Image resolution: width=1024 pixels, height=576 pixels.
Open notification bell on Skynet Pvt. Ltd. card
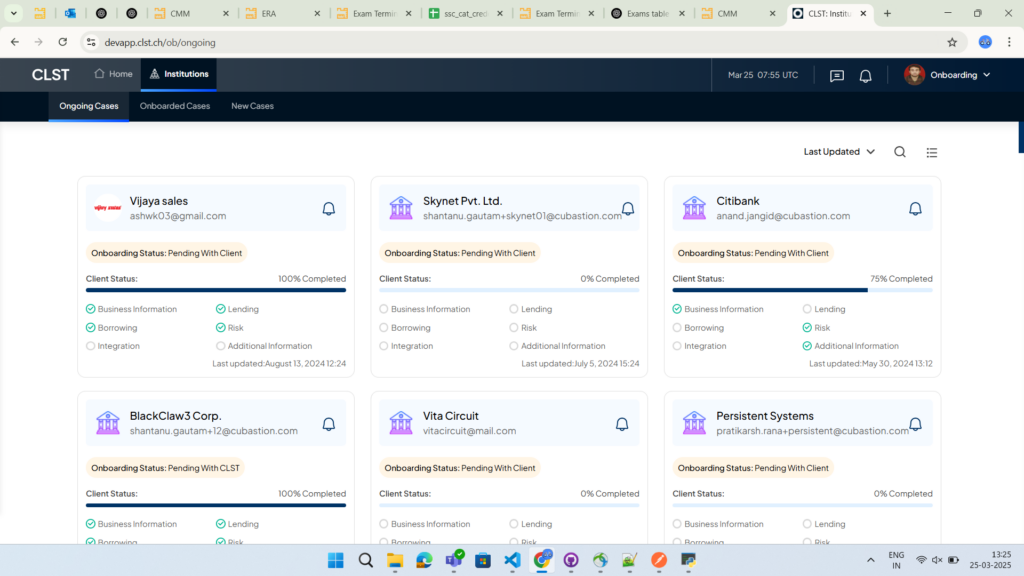coord(628,208)
